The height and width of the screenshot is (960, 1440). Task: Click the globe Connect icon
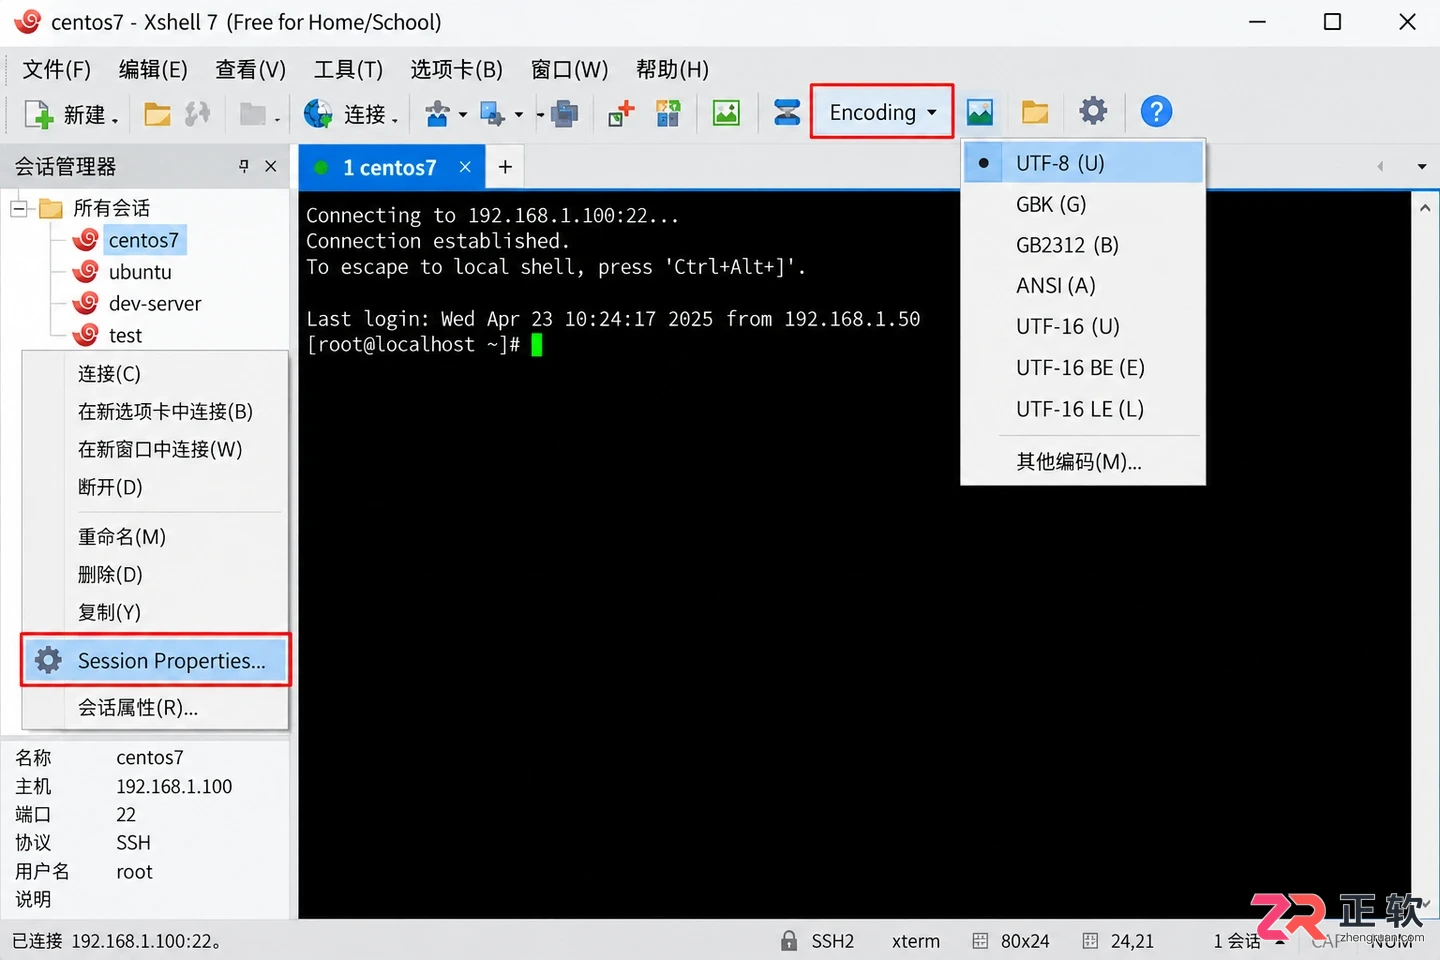click(318, 114)
